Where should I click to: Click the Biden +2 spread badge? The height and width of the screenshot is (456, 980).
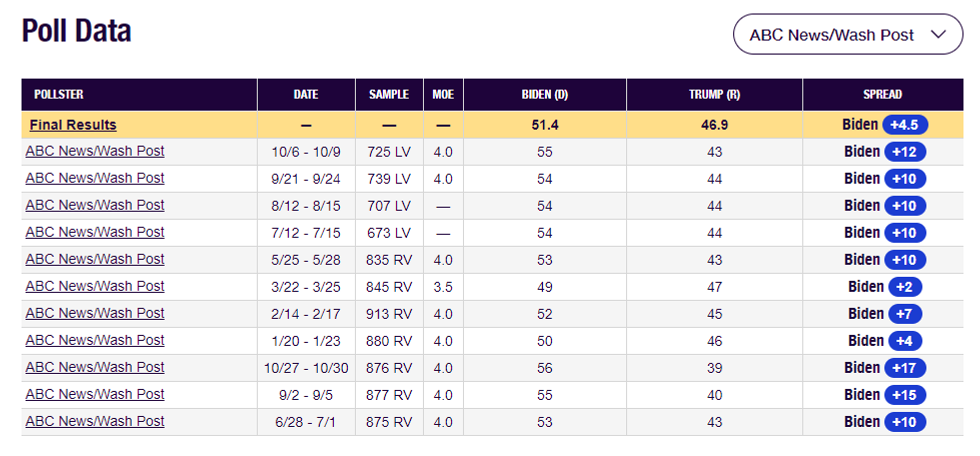pos(905,286)
